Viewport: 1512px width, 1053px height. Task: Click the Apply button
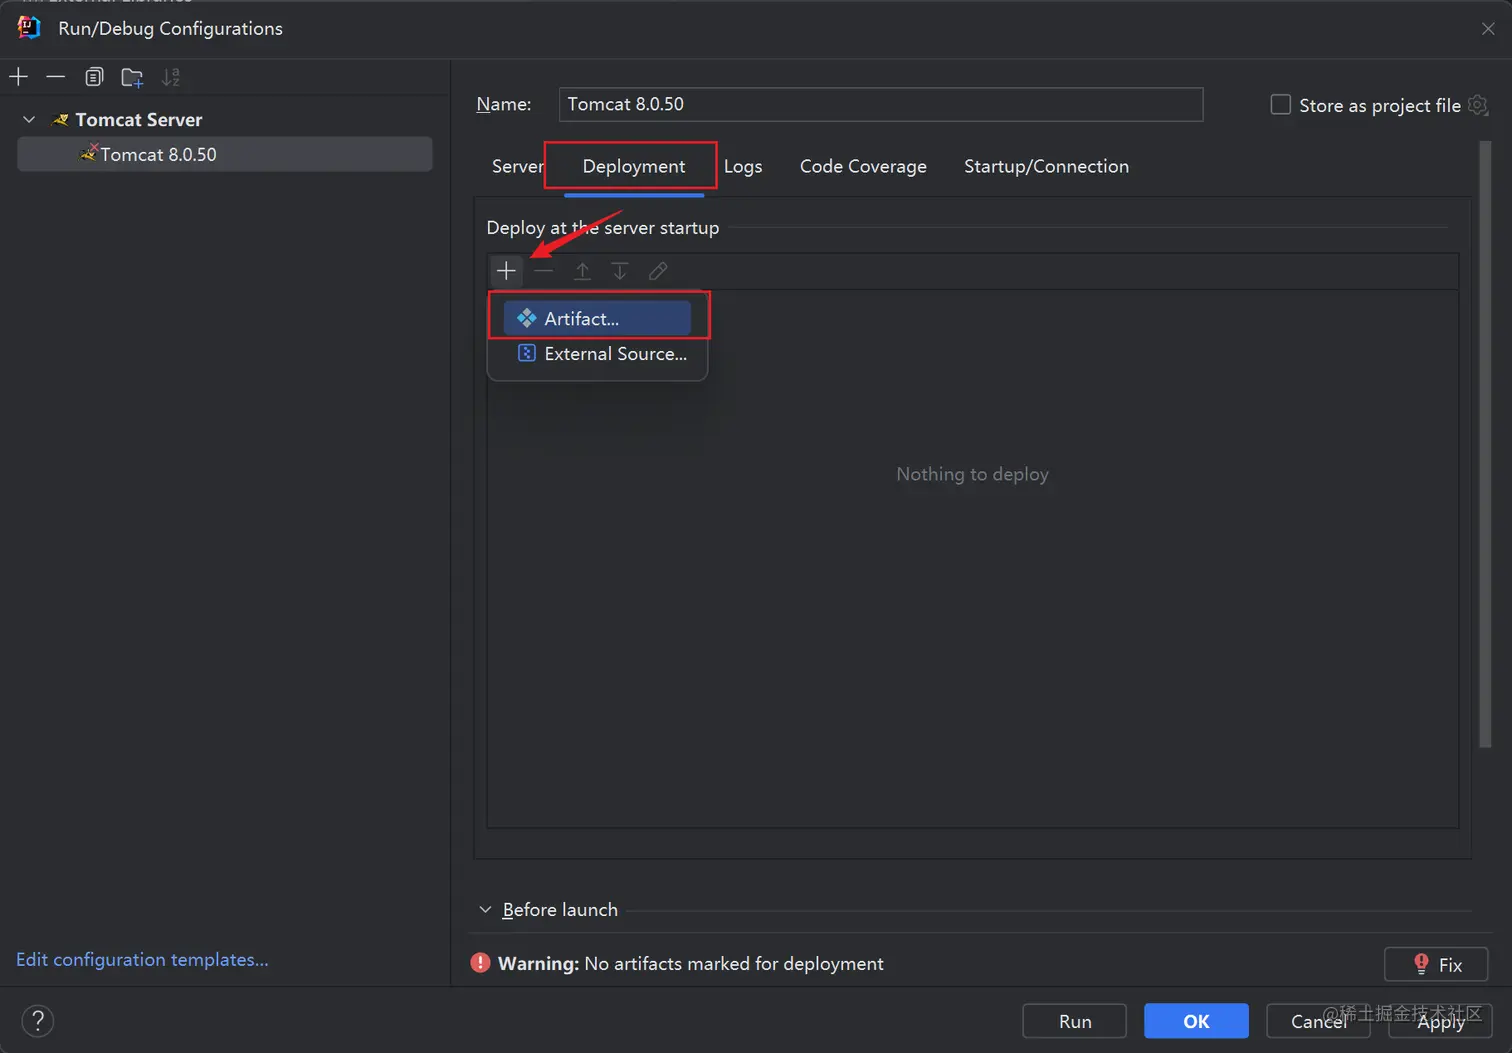pos(1440,1021)
